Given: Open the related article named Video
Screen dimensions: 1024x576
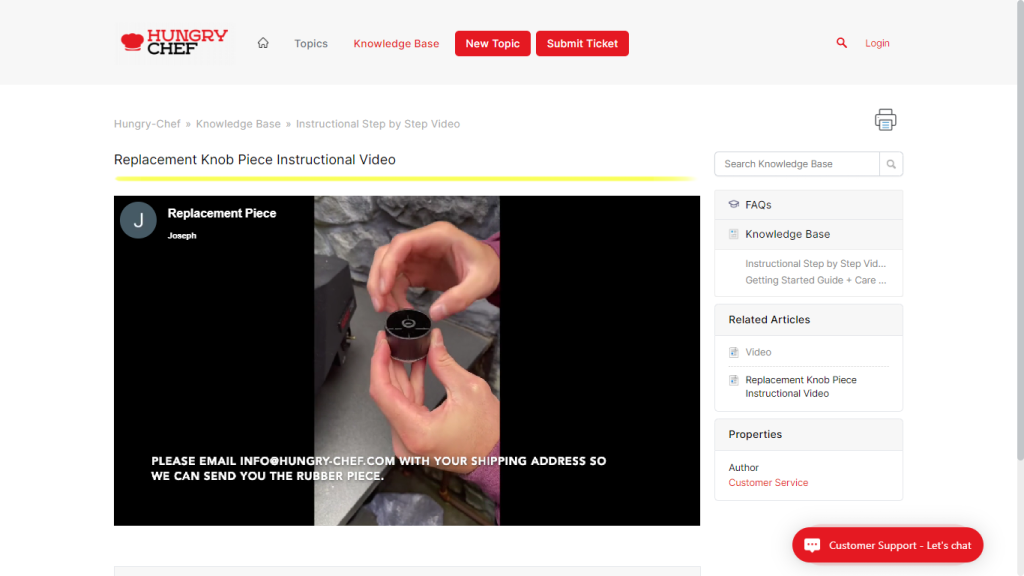Looking at the screenshot, I should point(758,352).
